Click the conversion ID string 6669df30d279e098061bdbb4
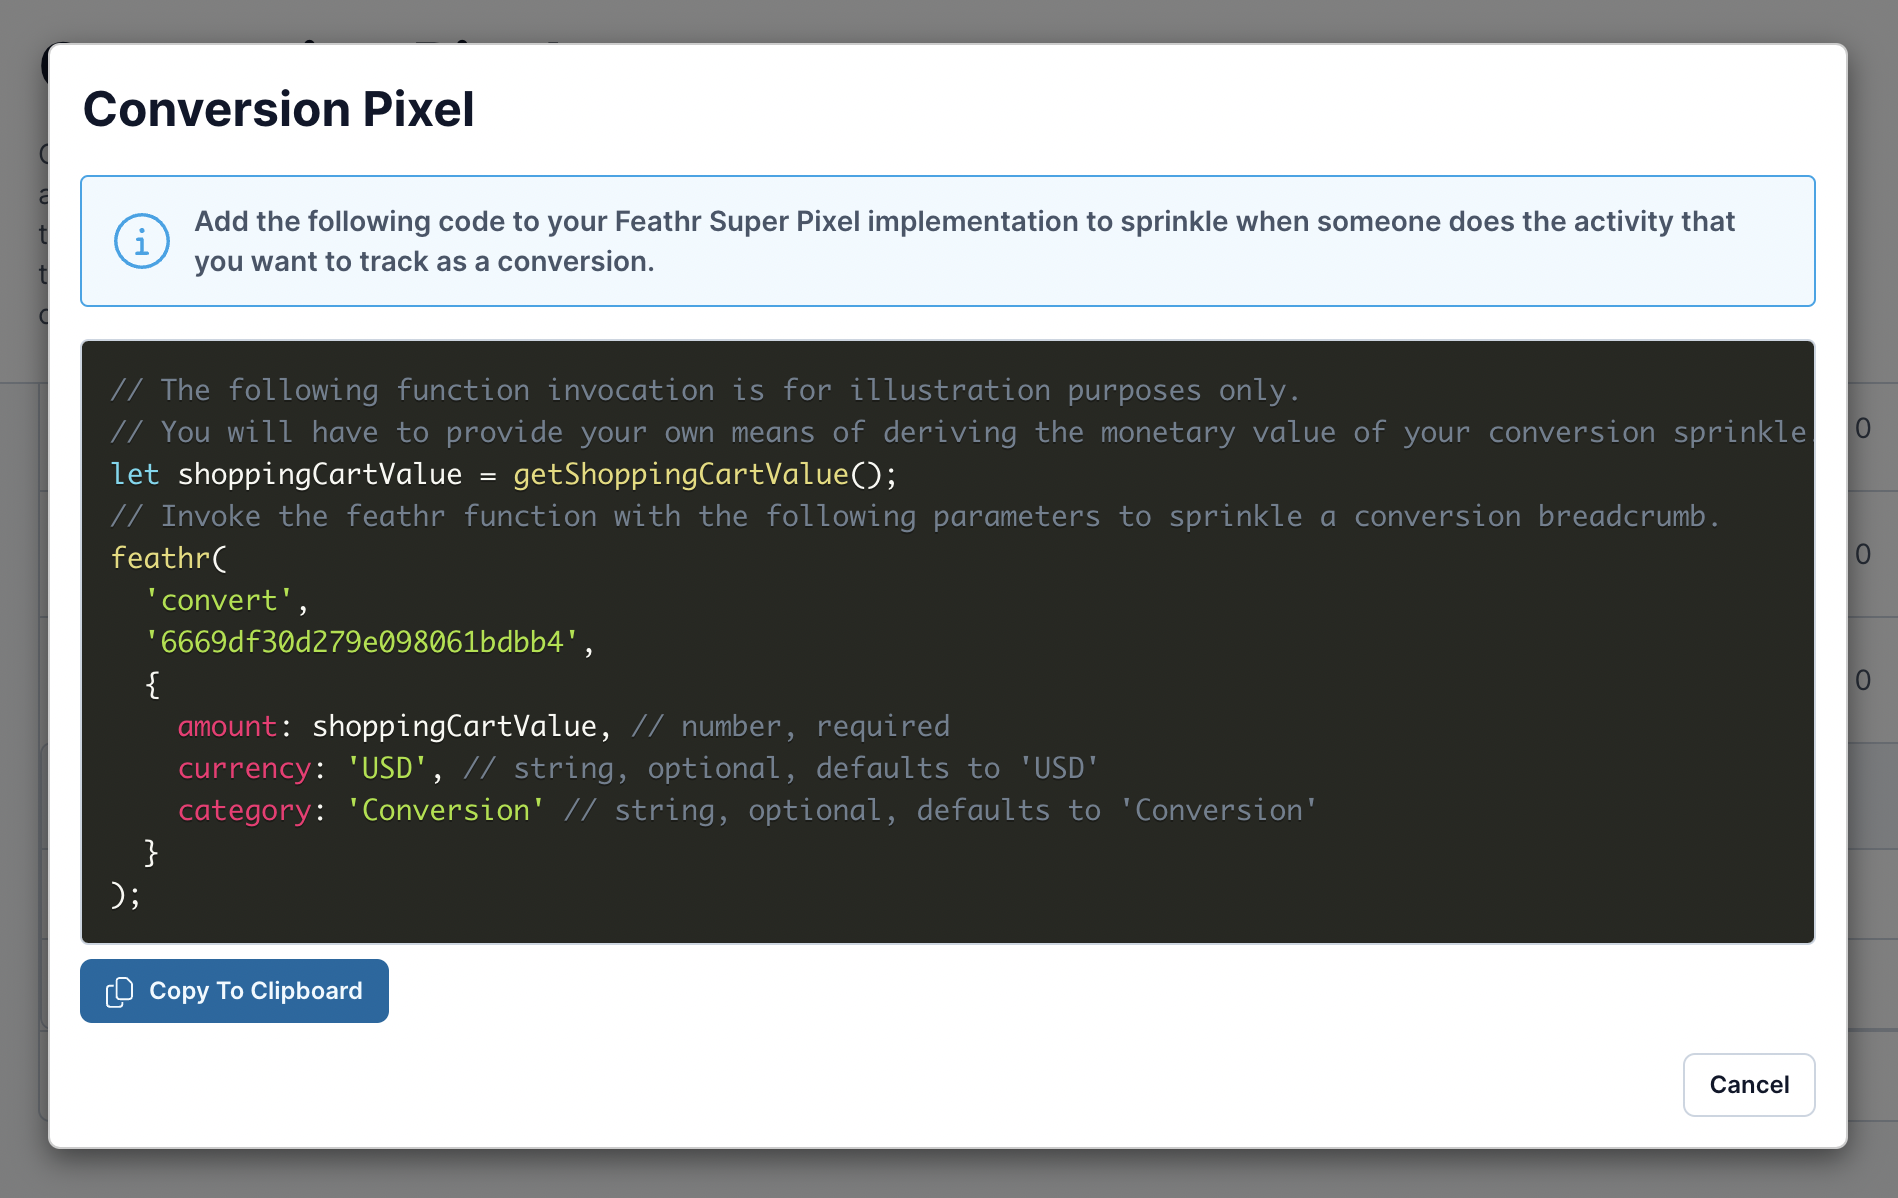 tap(362, 642)
